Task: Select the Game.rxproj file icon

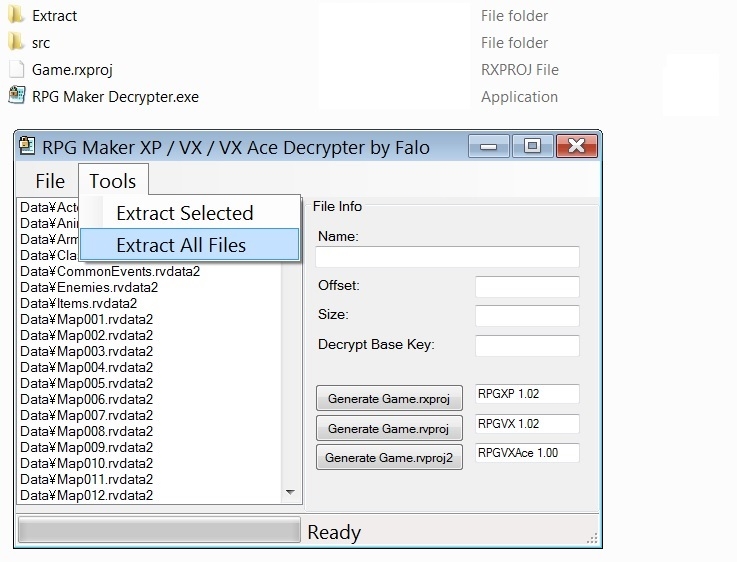Action: click(16, 69)
